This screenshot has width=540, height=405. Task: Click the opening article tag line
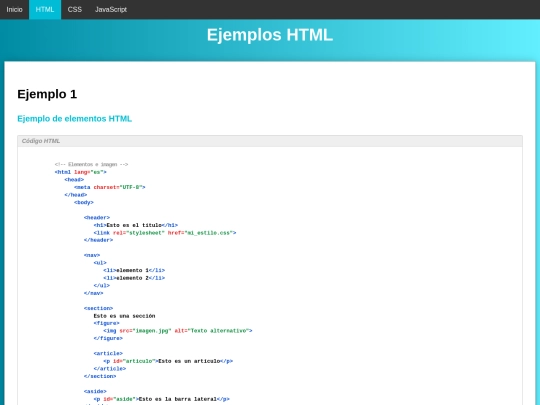pyautogui.click(x=108, y=353)
